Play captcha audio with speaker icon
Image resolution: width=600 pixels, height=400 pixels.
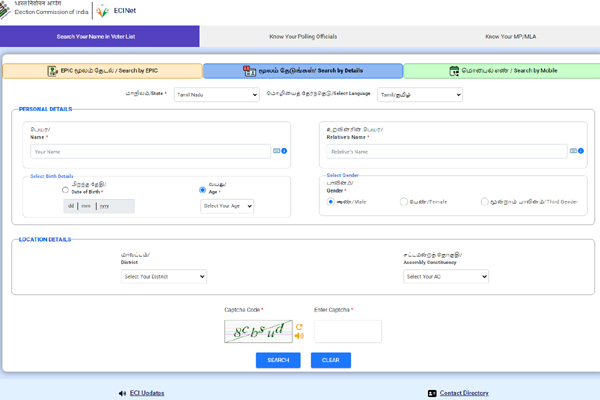298,336
